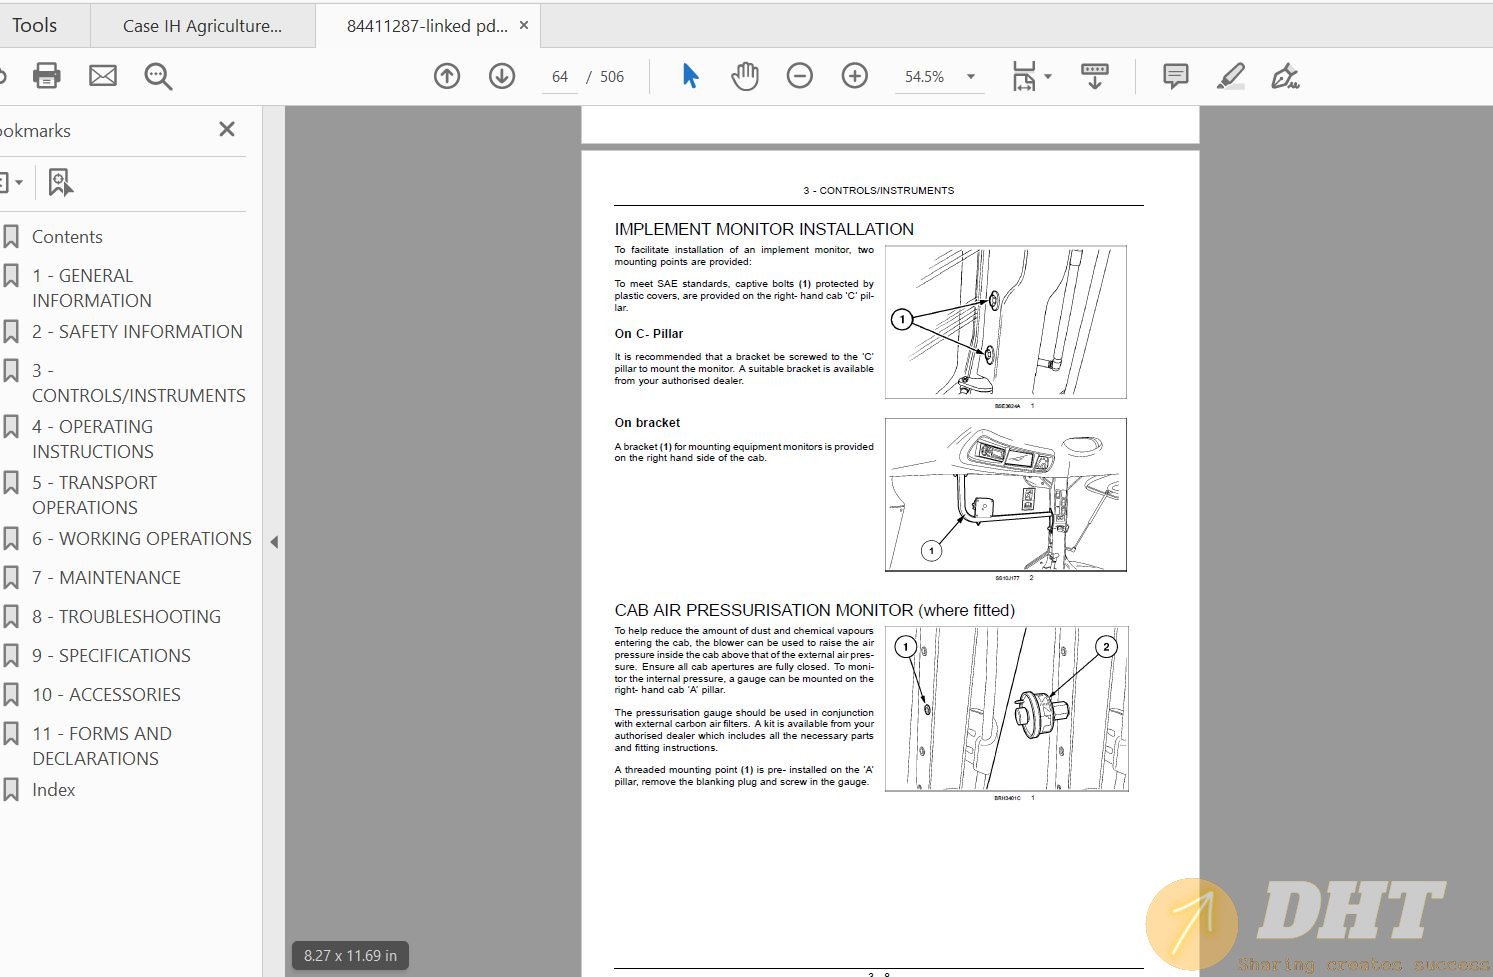The width and height of the screenshot is (1493, 977).
Task: Click the page number input field
Action: click(x=560, y=77)
